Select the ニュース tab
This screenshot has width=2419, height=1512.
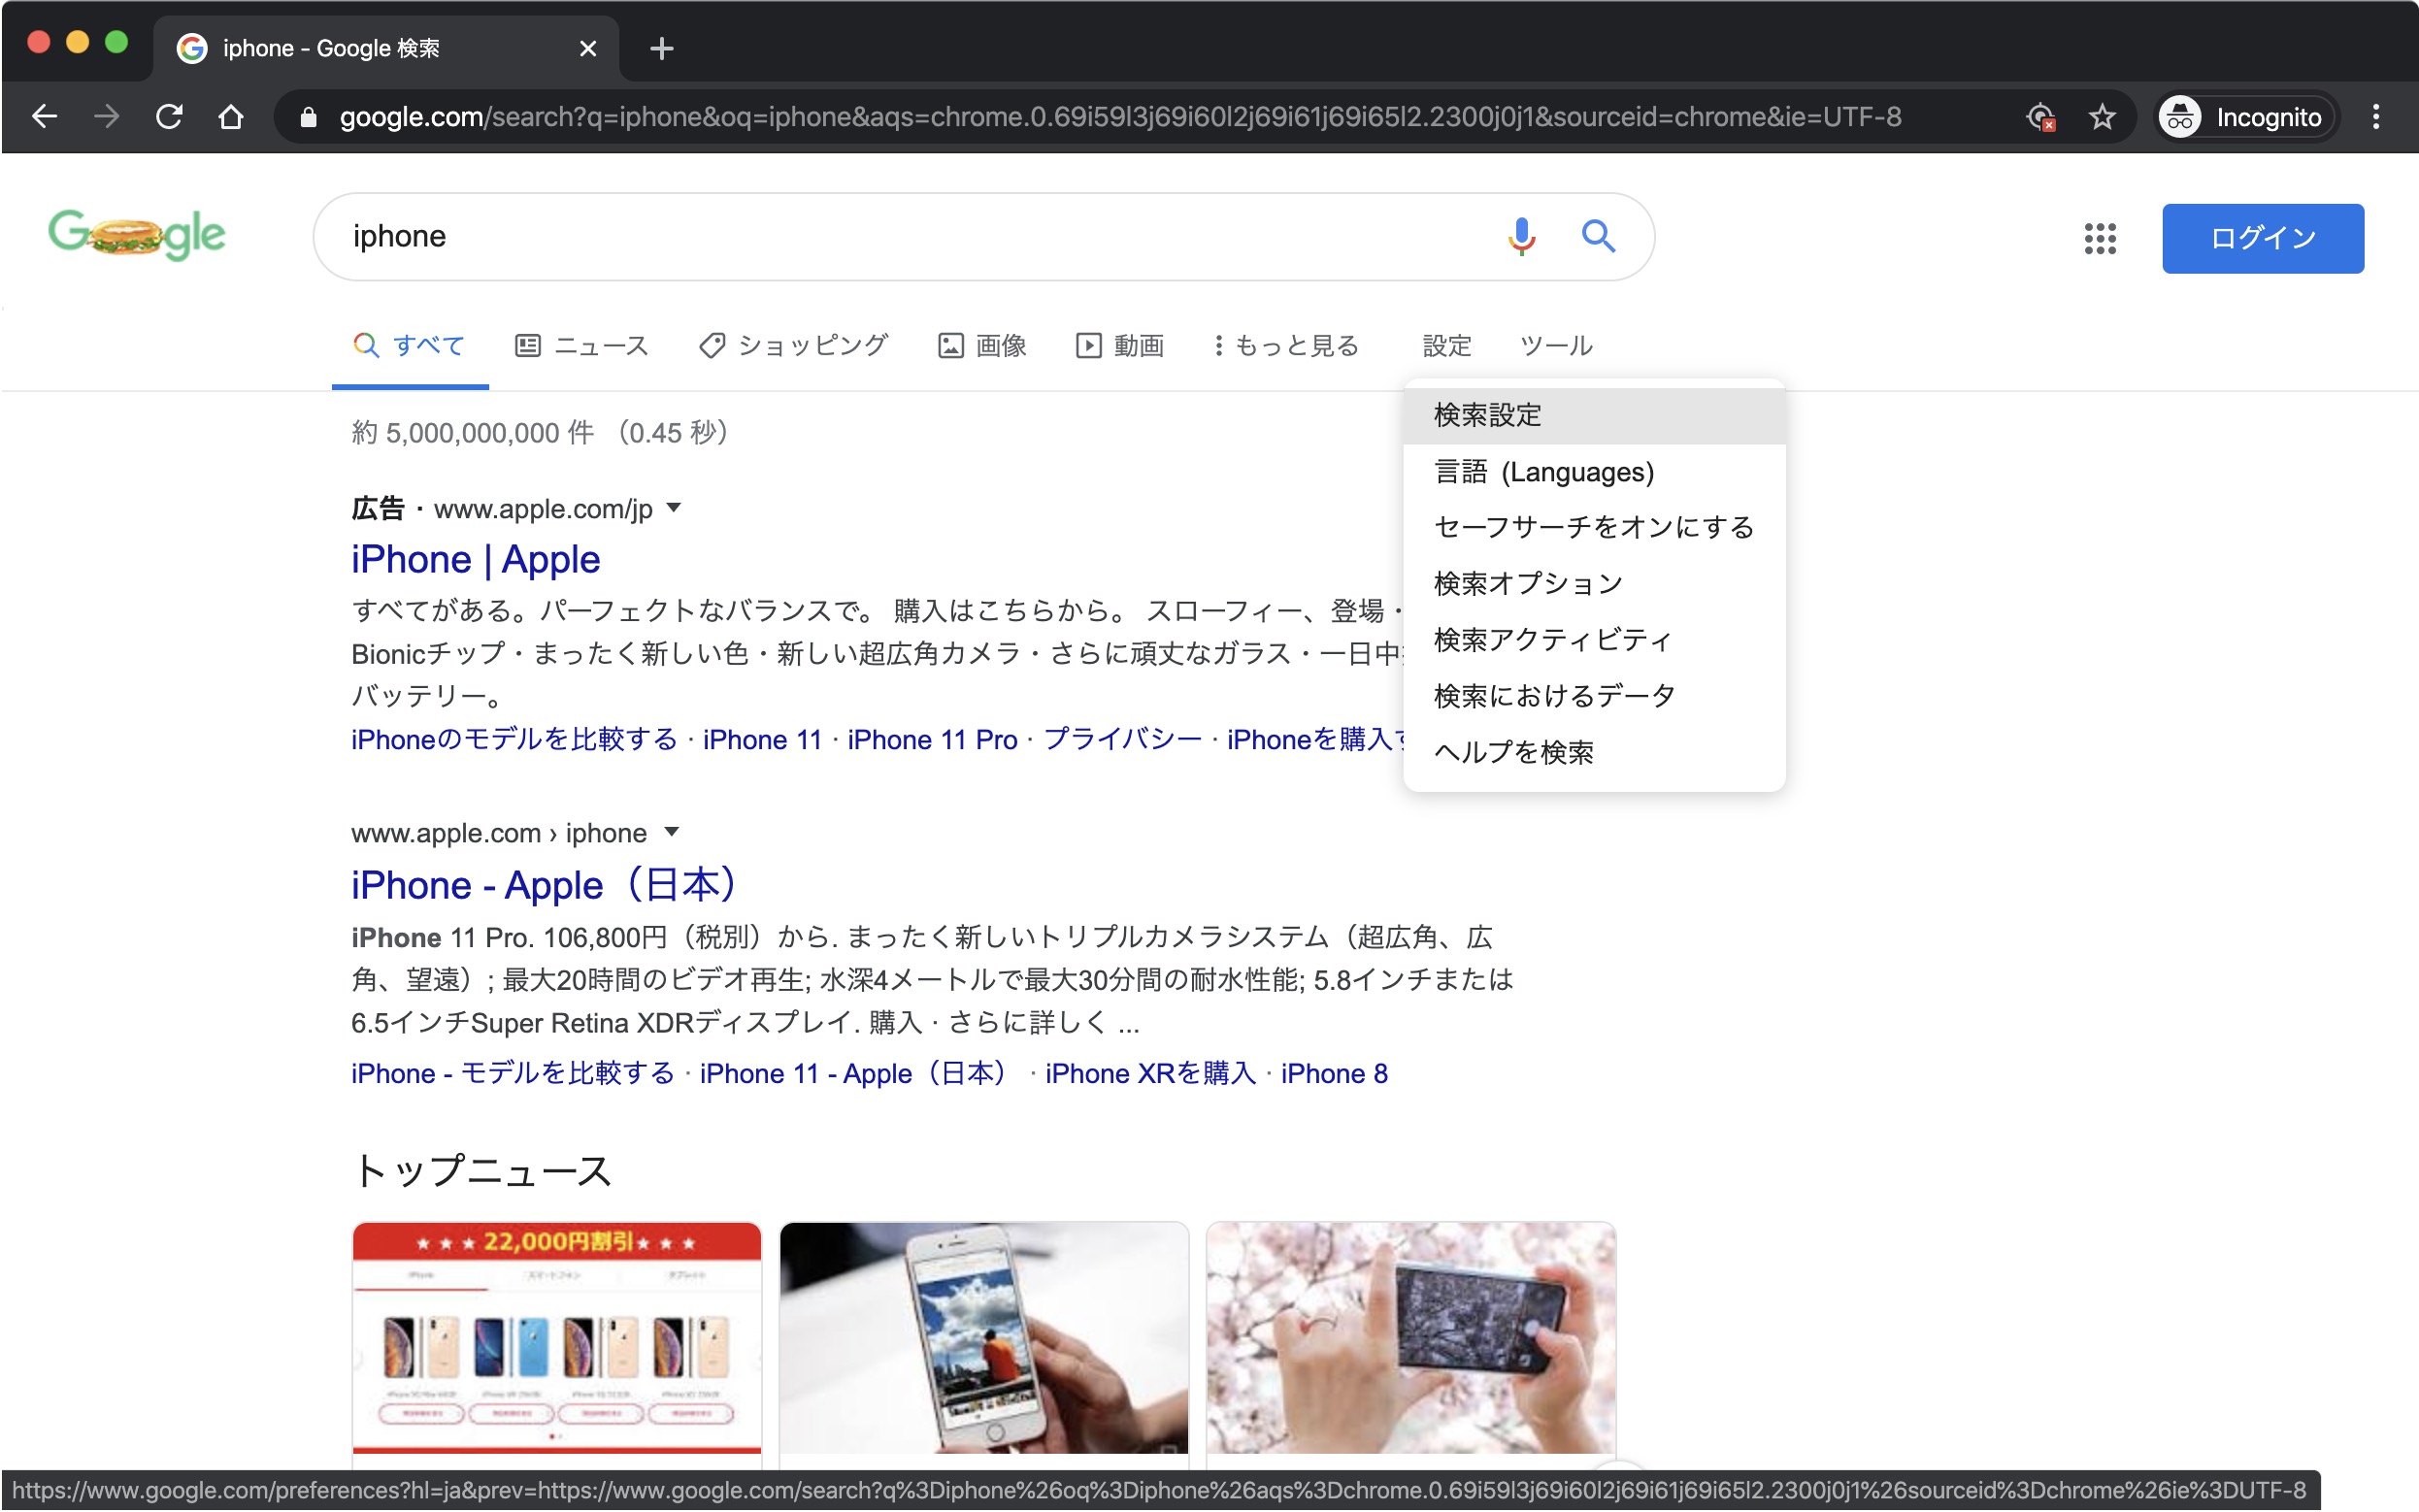tap(583, 345)
